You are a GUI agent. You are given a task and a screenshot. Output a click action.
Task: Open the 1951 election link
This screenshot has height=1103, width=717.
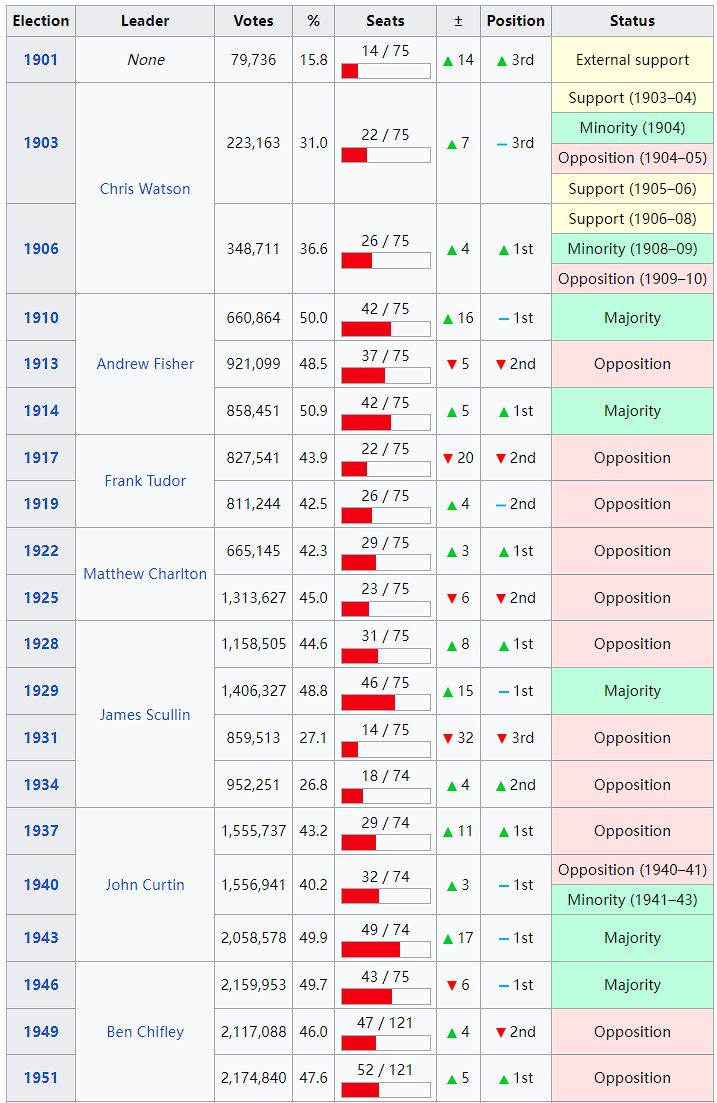(41, 1078)
